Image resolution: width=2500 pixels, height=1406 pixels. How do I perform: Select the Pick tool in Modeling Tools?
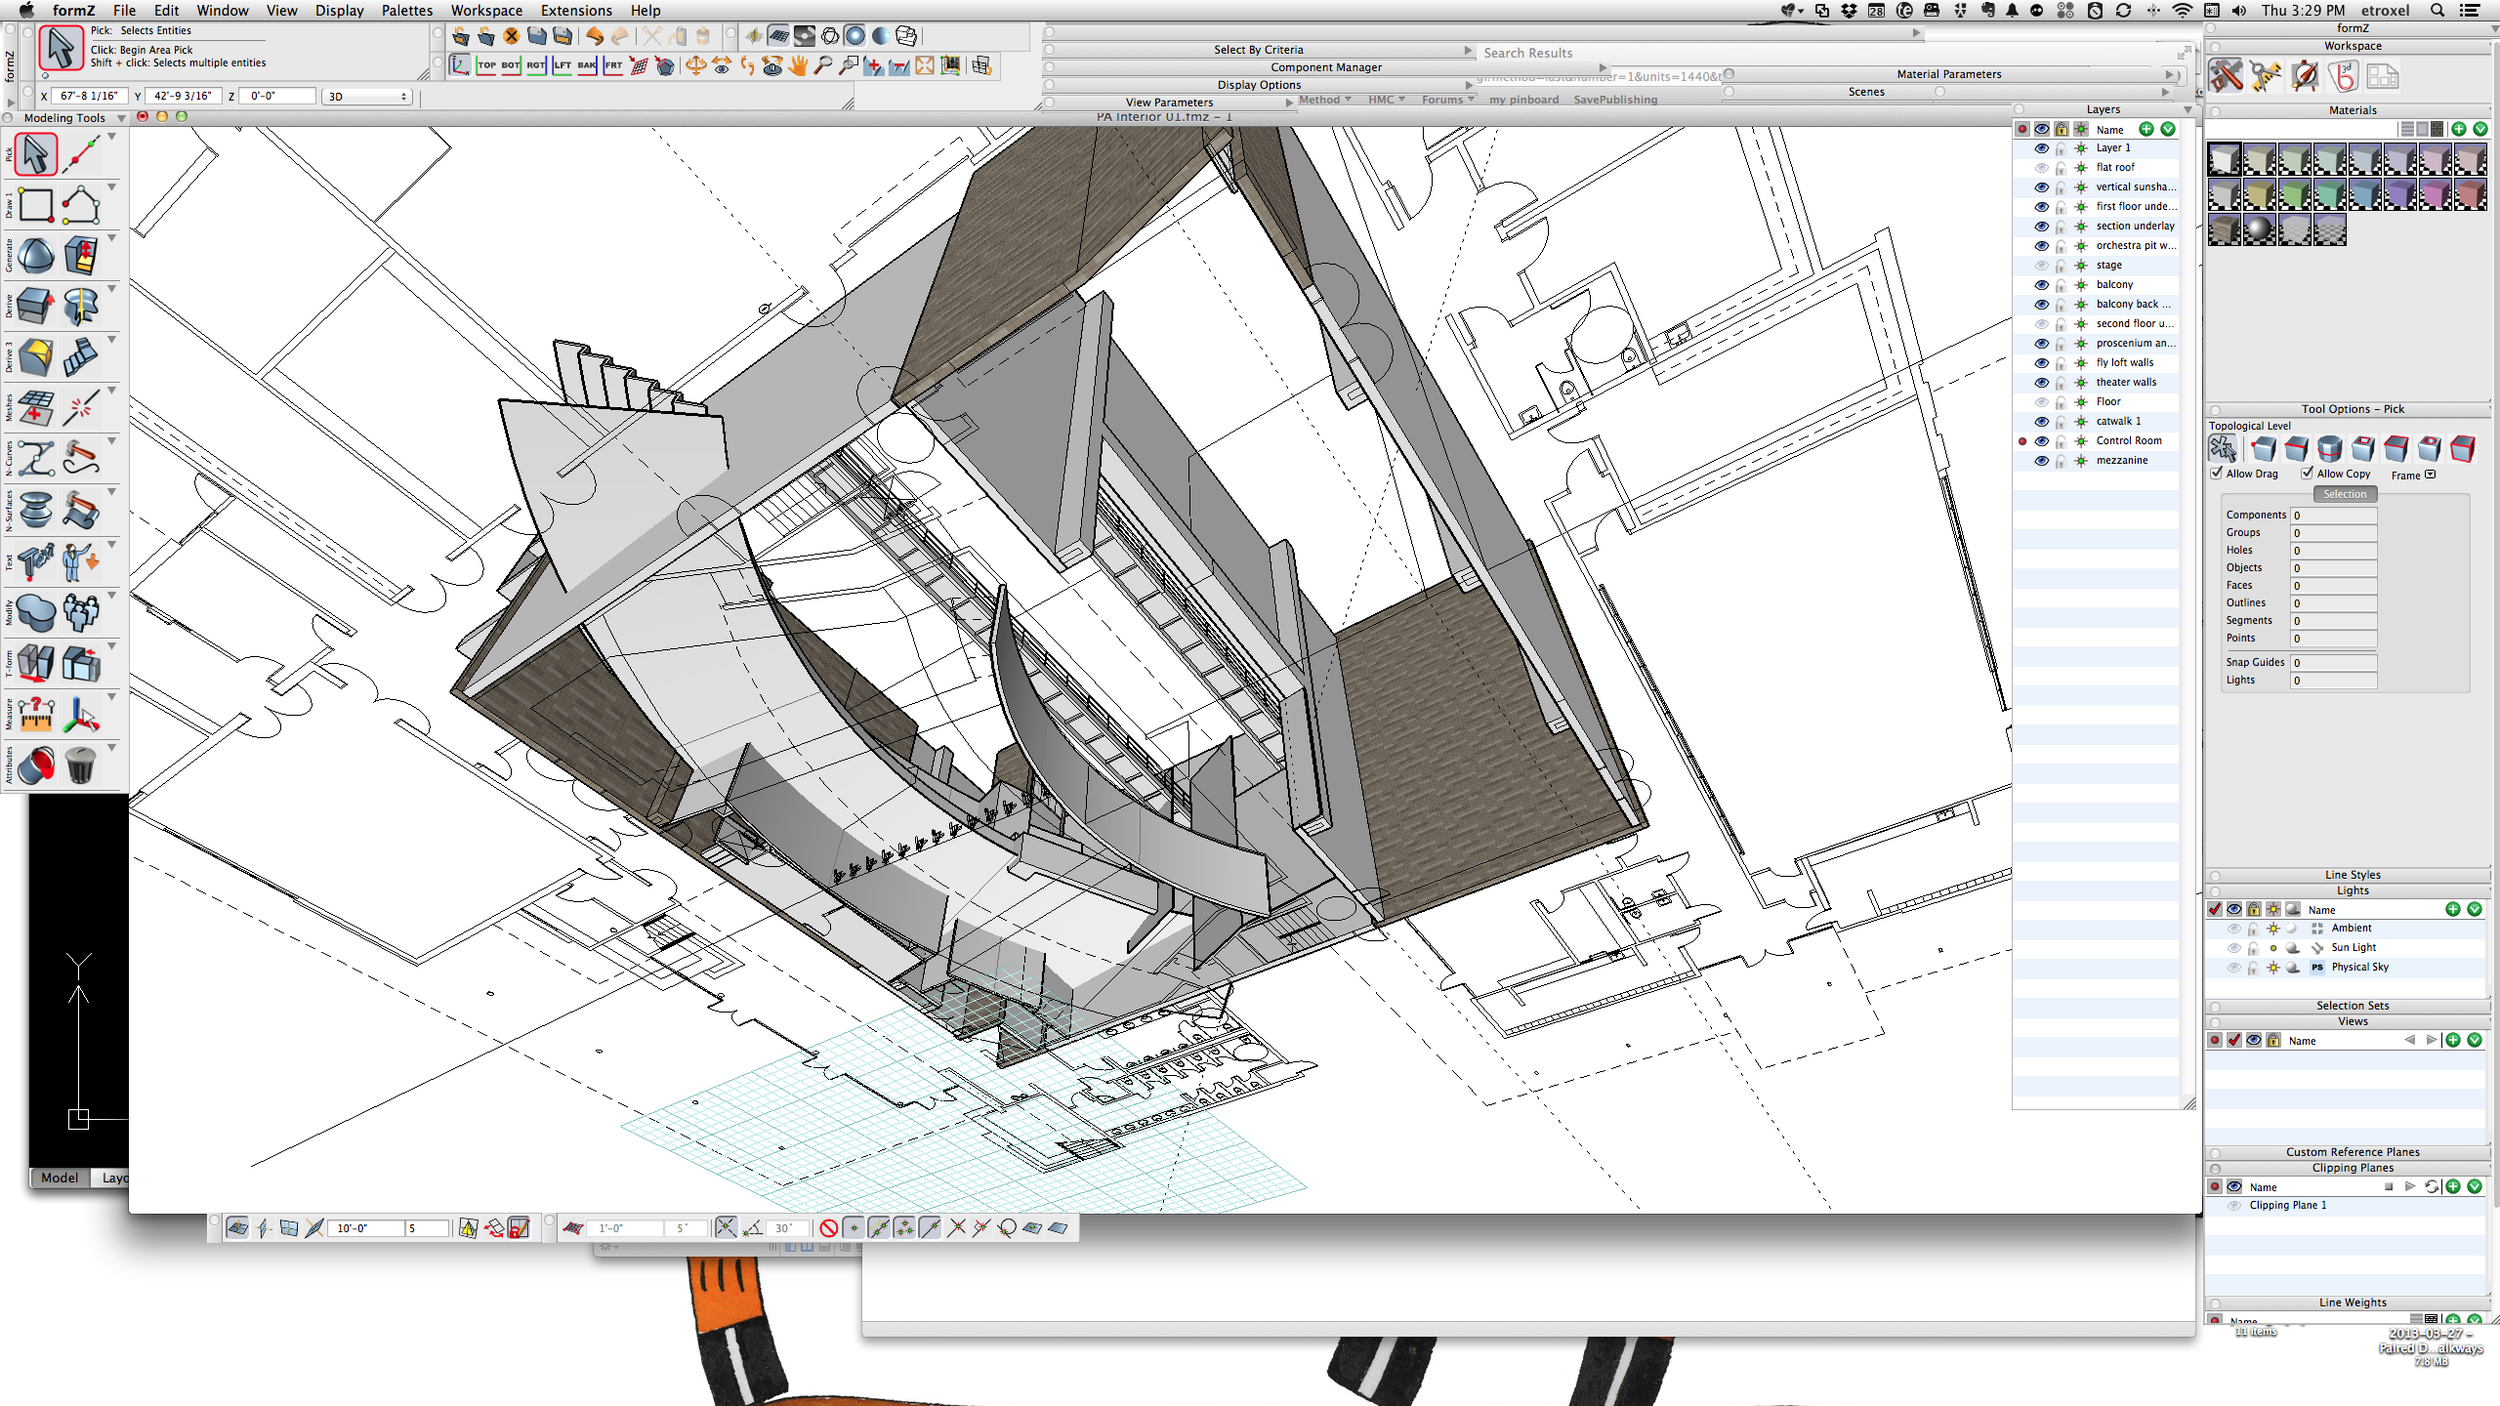[35, 153]
